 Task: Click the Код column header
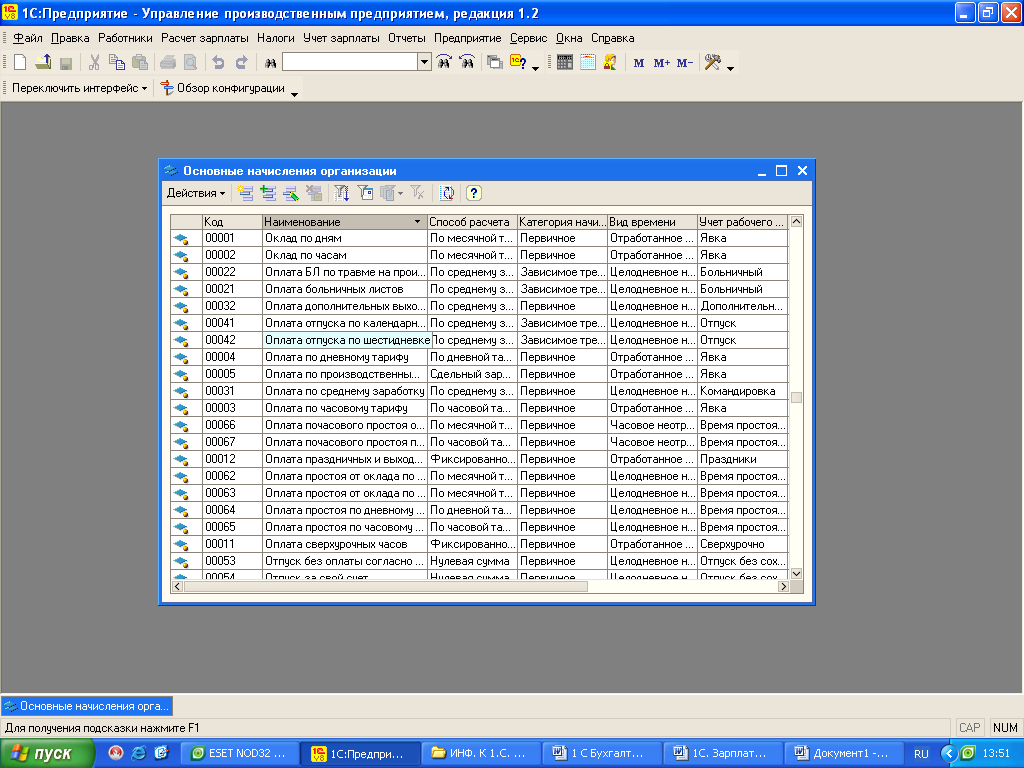click(x=232, y=222)
